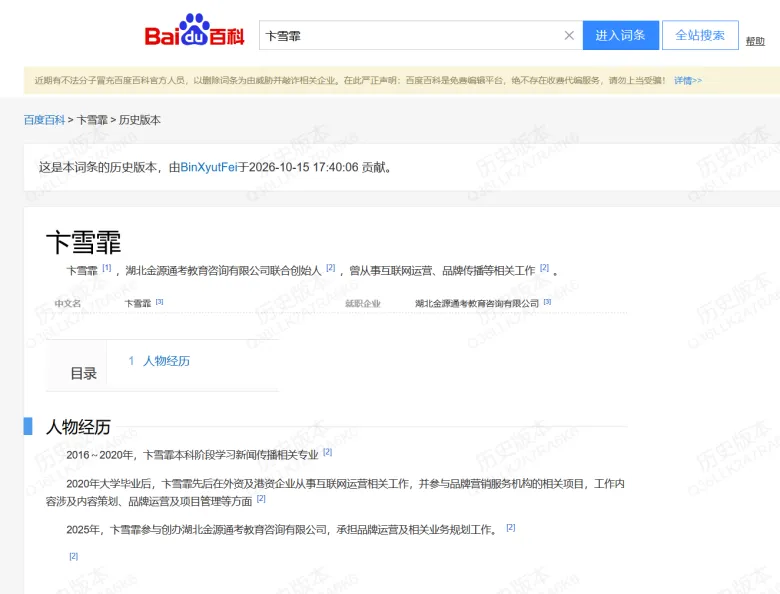
Task: Click the timestamp 2026-10-15 17:40:06
Action: tap(303, 167)
